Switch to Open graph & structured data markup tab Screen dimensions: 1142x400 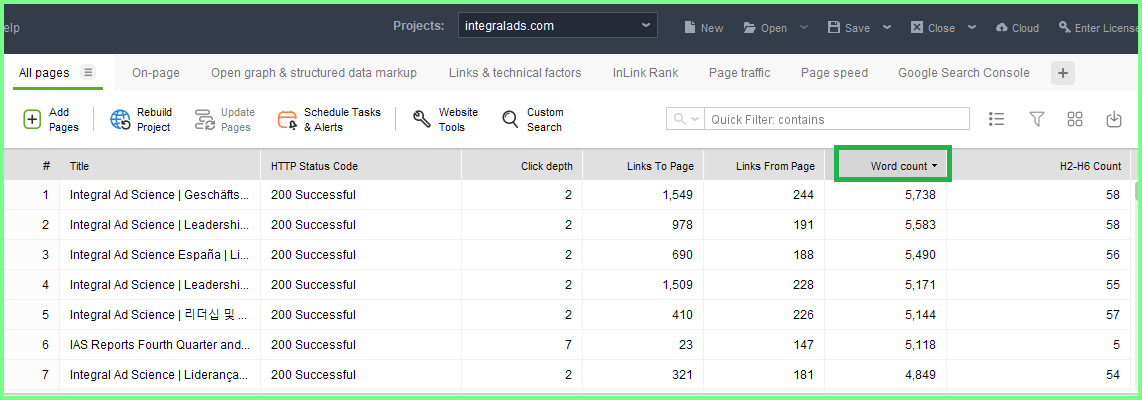314,73
